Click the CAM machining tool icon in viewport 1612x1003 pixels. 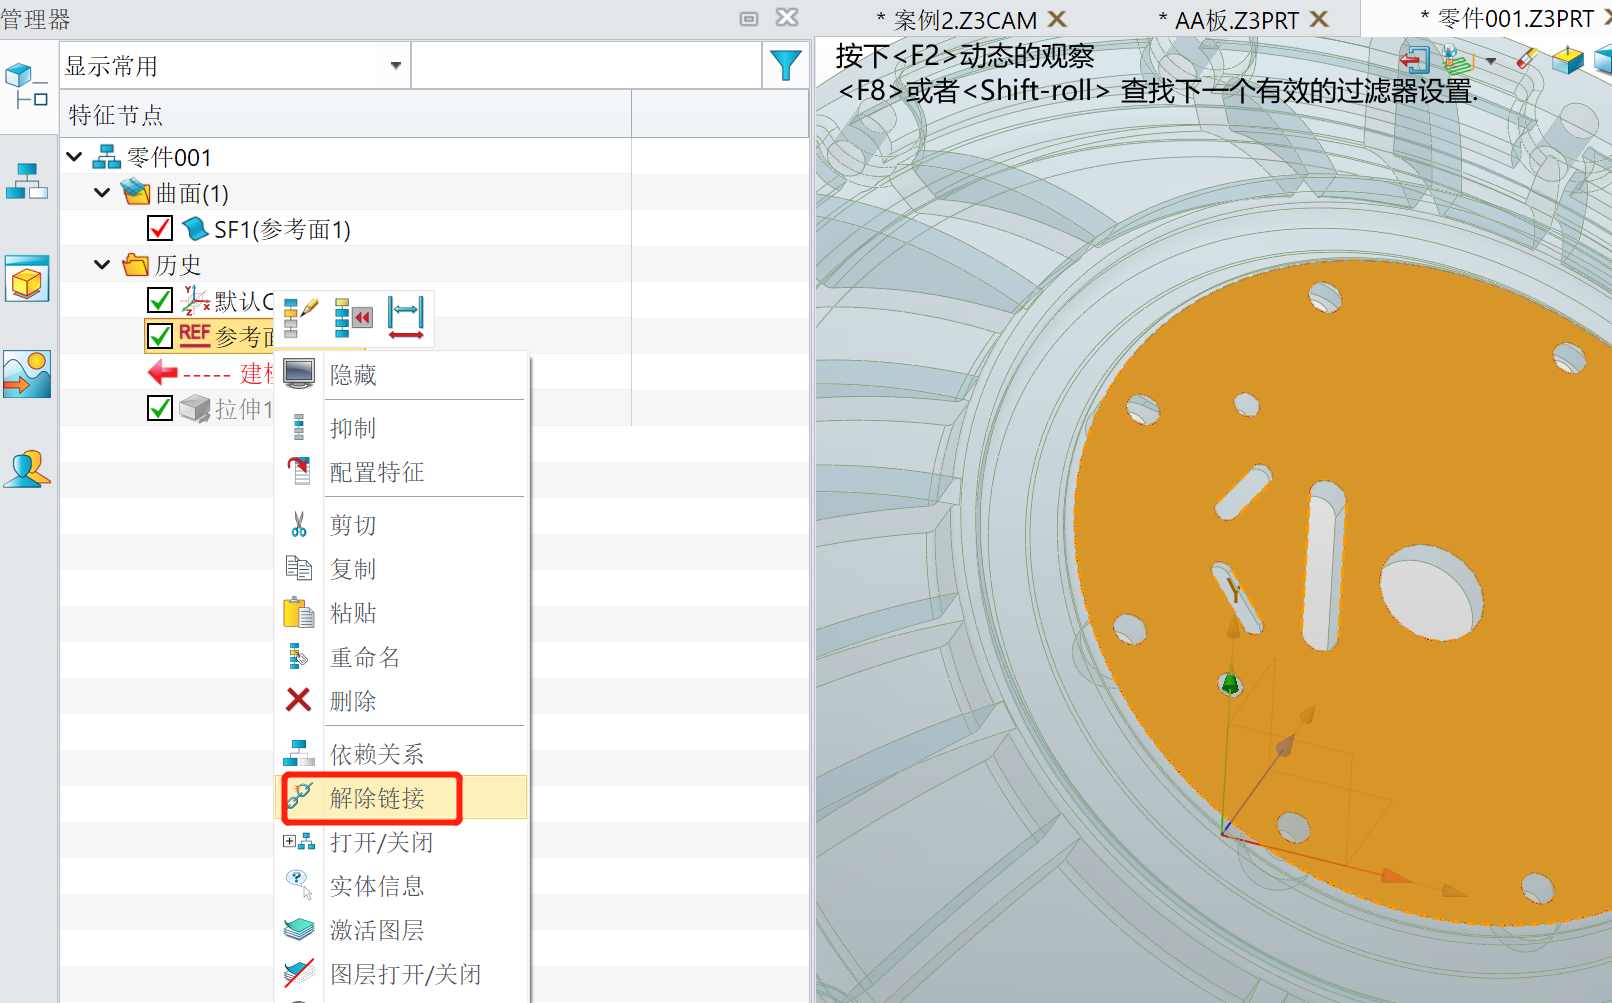(1458, 60)
